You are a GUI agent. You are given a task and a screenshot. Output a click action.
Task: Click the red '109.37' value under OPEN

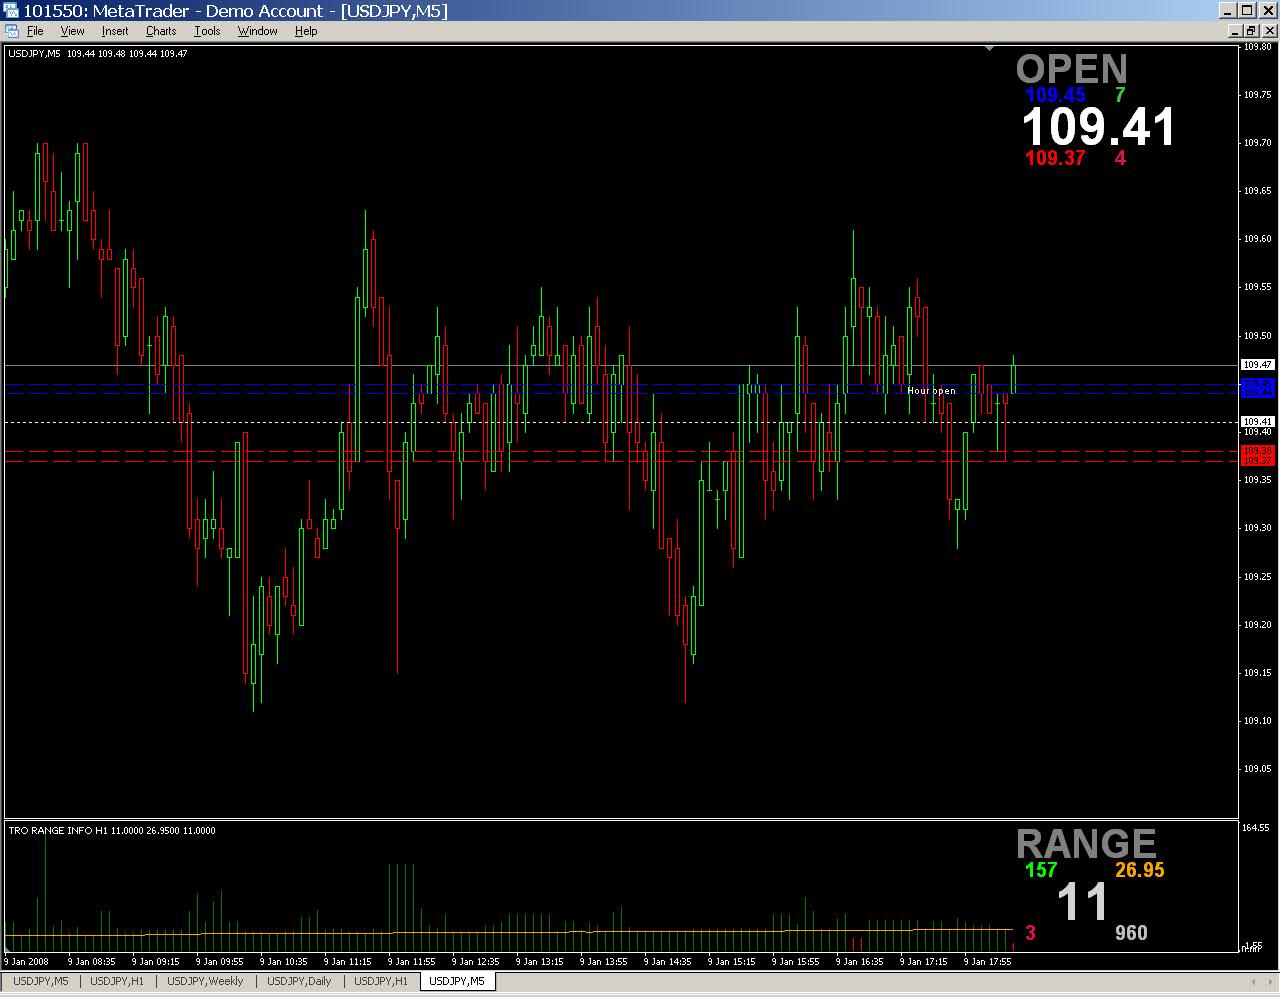[1055, 158]
